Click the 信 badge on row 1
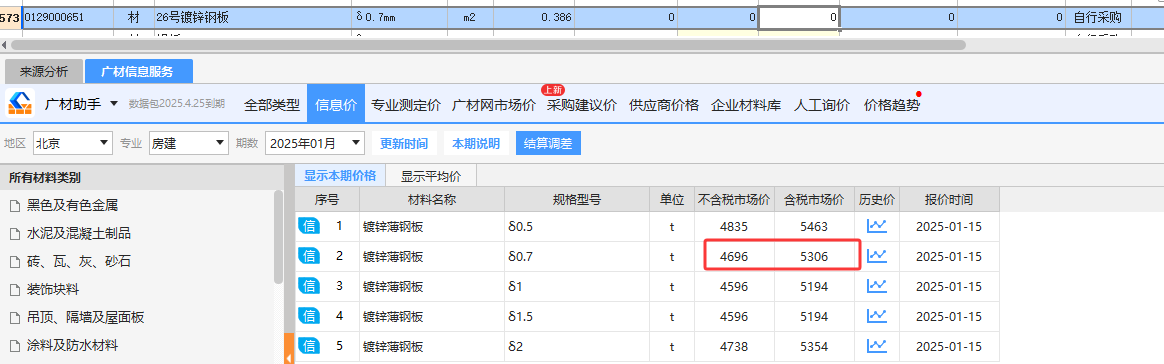Screen dimensions: 1164x364 (x=309, y=226)
